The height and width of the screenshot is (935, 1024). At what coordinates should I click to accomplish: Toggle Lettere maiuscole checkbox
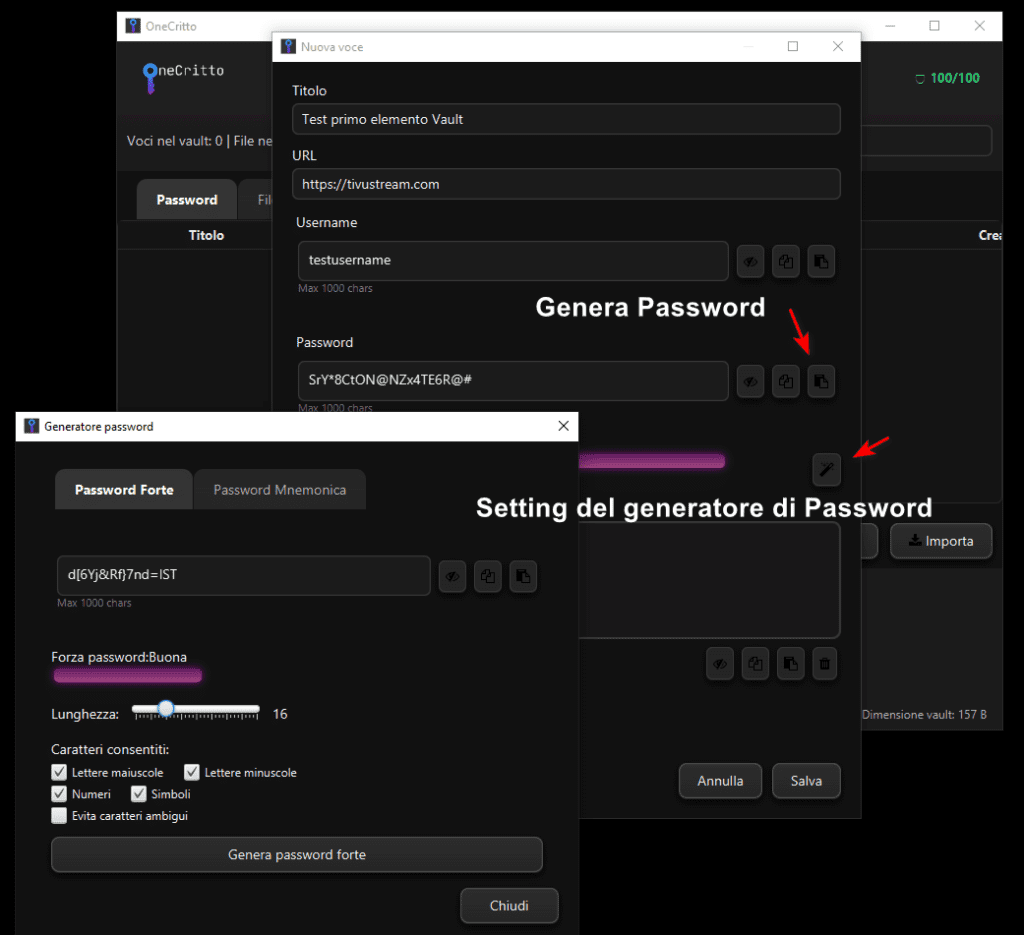pyautogui.click(x=59, y=772)
